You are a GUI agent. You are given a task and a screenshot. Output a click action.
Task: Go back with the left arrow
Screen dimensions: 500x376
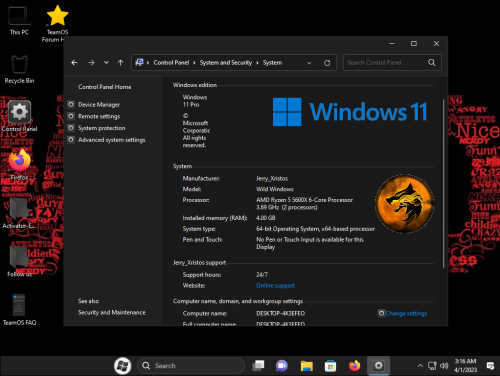(x=74, y=63)
